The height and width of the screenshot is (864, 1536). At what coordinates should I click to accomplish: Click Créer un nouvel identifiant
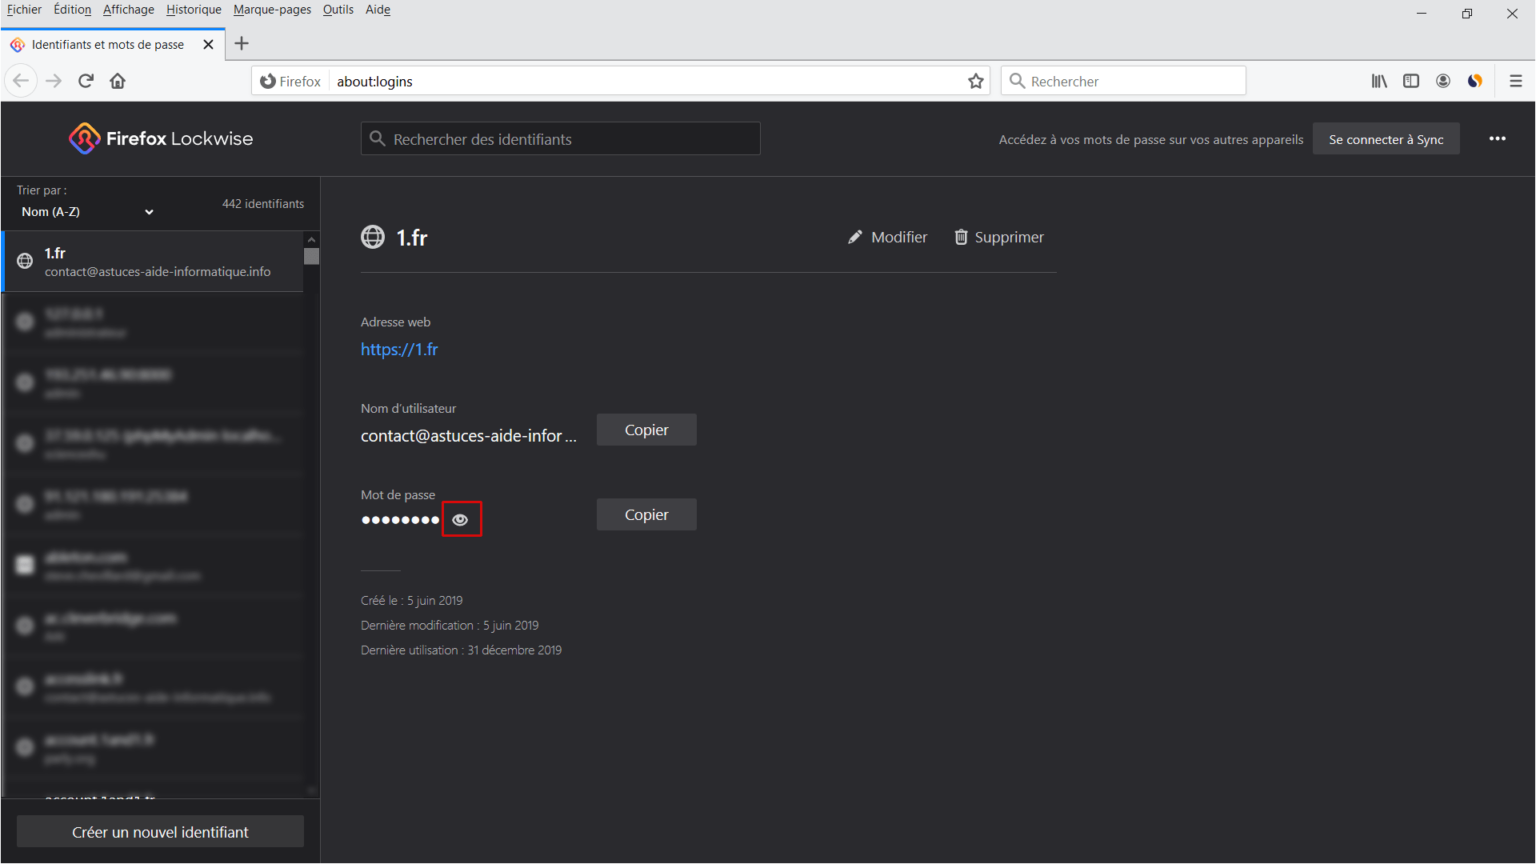[x=160, y=832]
